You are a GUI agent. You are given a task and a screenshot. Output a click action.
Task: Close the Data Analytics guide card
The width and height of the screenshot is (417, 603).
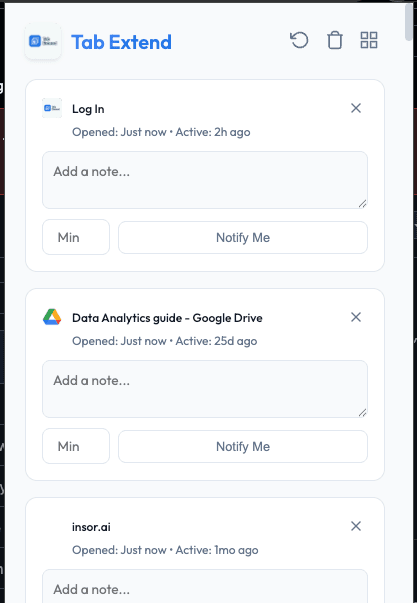pyautogui.click(x=356, y=317)
